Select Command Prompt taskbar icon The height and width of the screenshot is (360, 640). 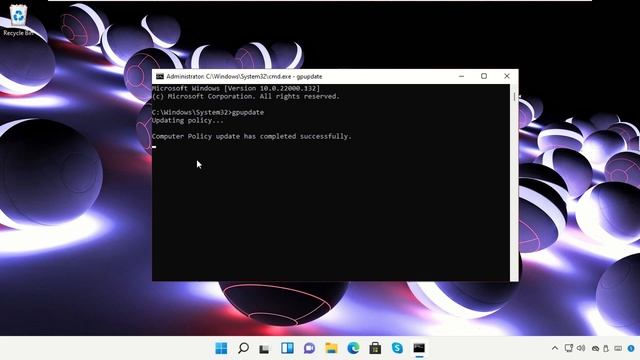pyautogui.click(x=419, y=348)
